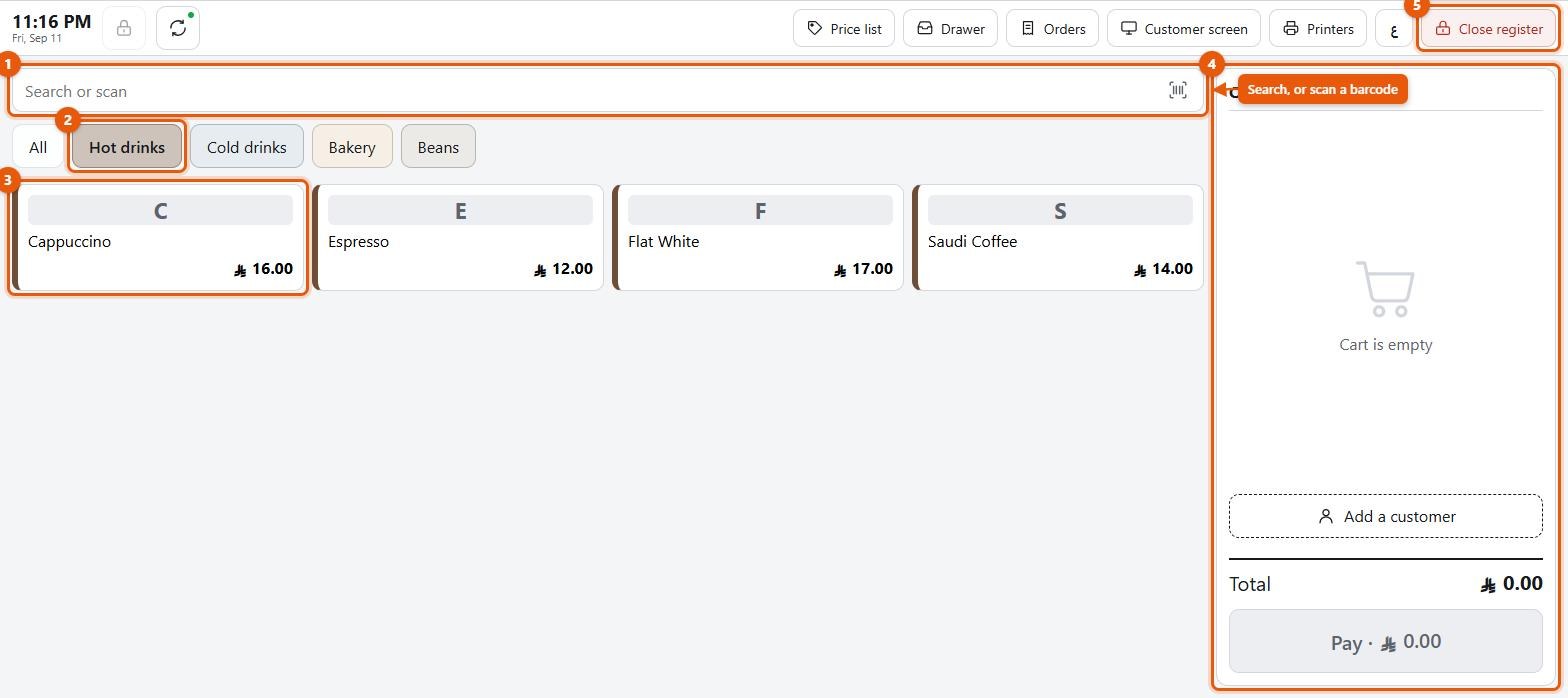Select the Bakery category

click(352, 147)
